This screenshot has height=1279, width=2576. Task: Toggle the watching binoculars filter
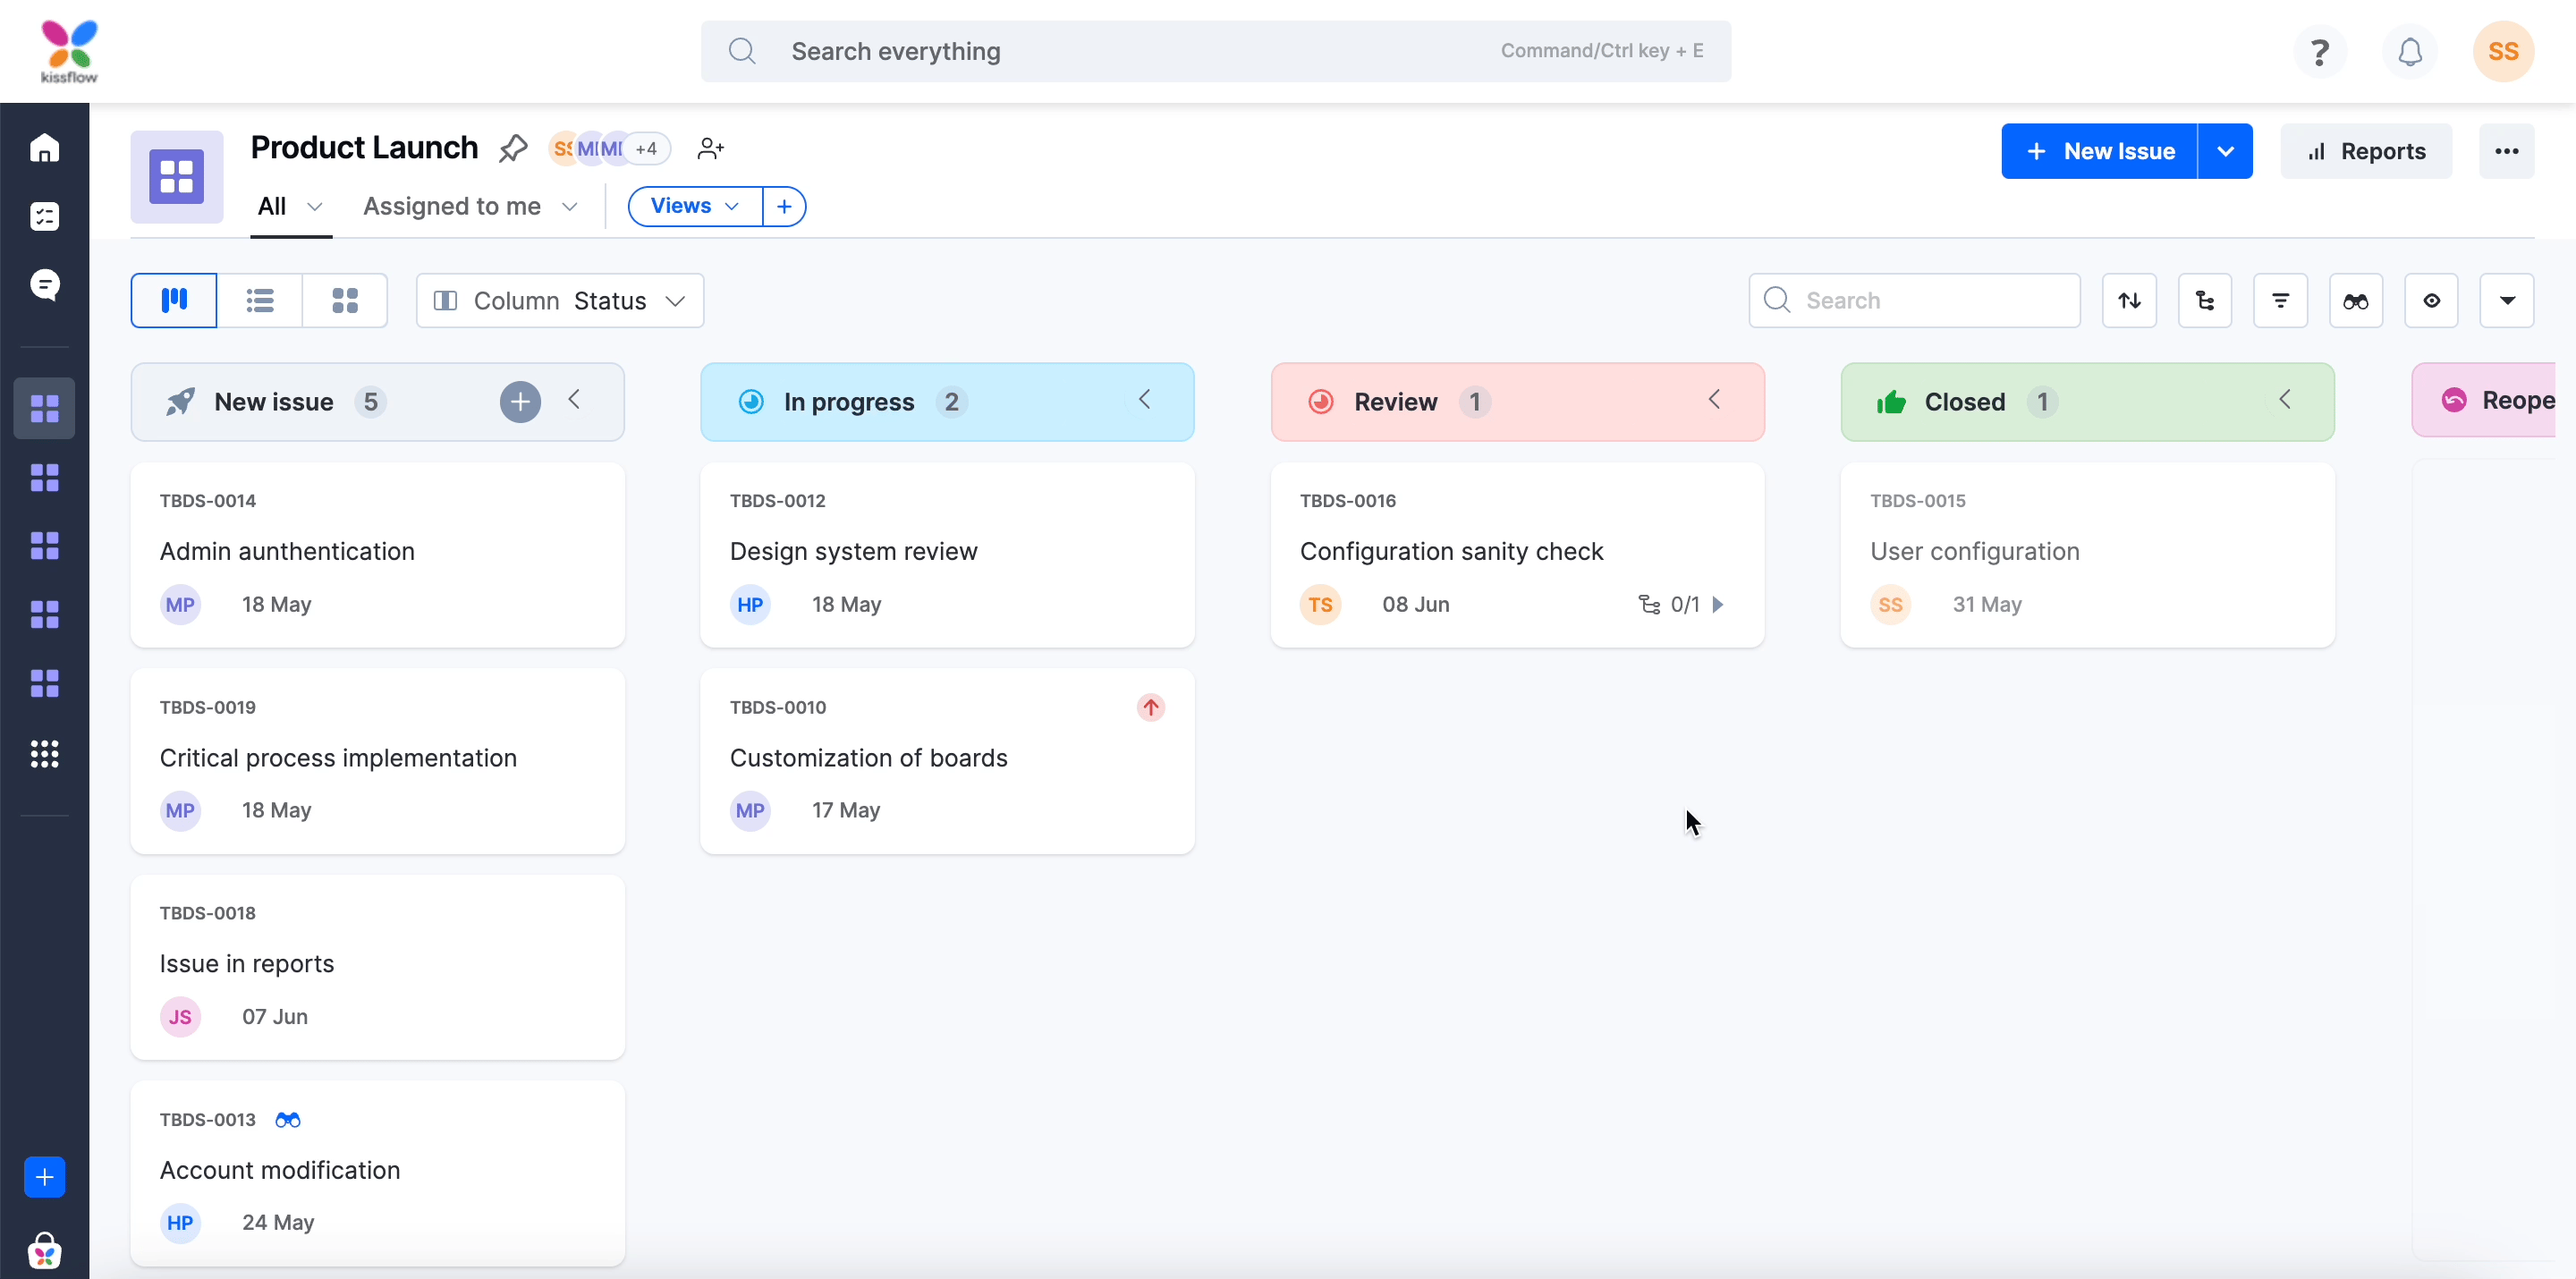coord(2355,300)
